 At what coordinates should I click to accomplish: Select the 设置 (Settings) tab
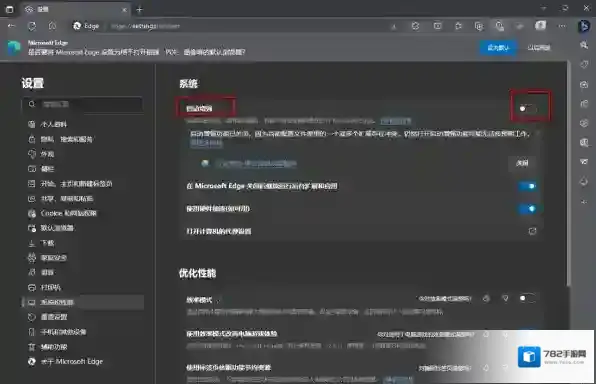pyautogui.click(x=75, y=10)
